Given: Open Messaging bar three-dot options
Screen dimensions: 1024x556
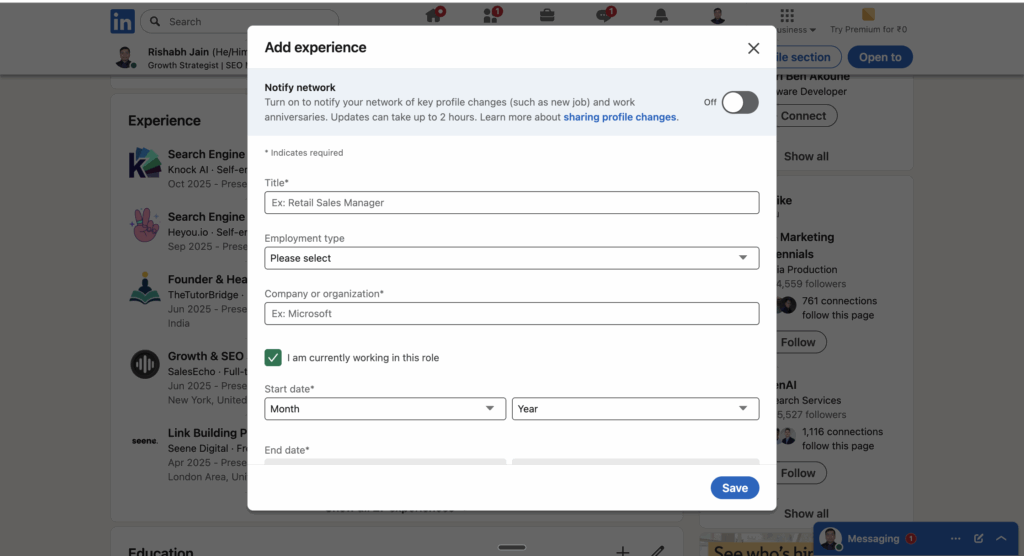Looking at the screenshot, I should coord(956,538).
